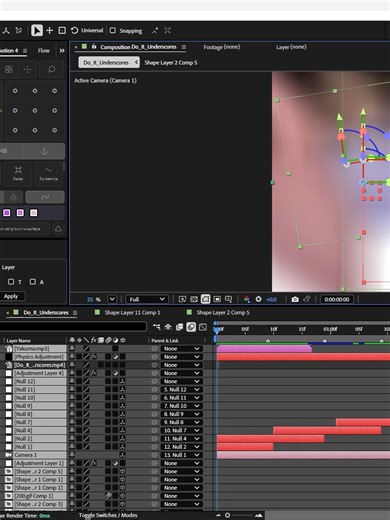
Task: Open Parent dropdown showing 10. Null 7
Action: click(182, 430)
